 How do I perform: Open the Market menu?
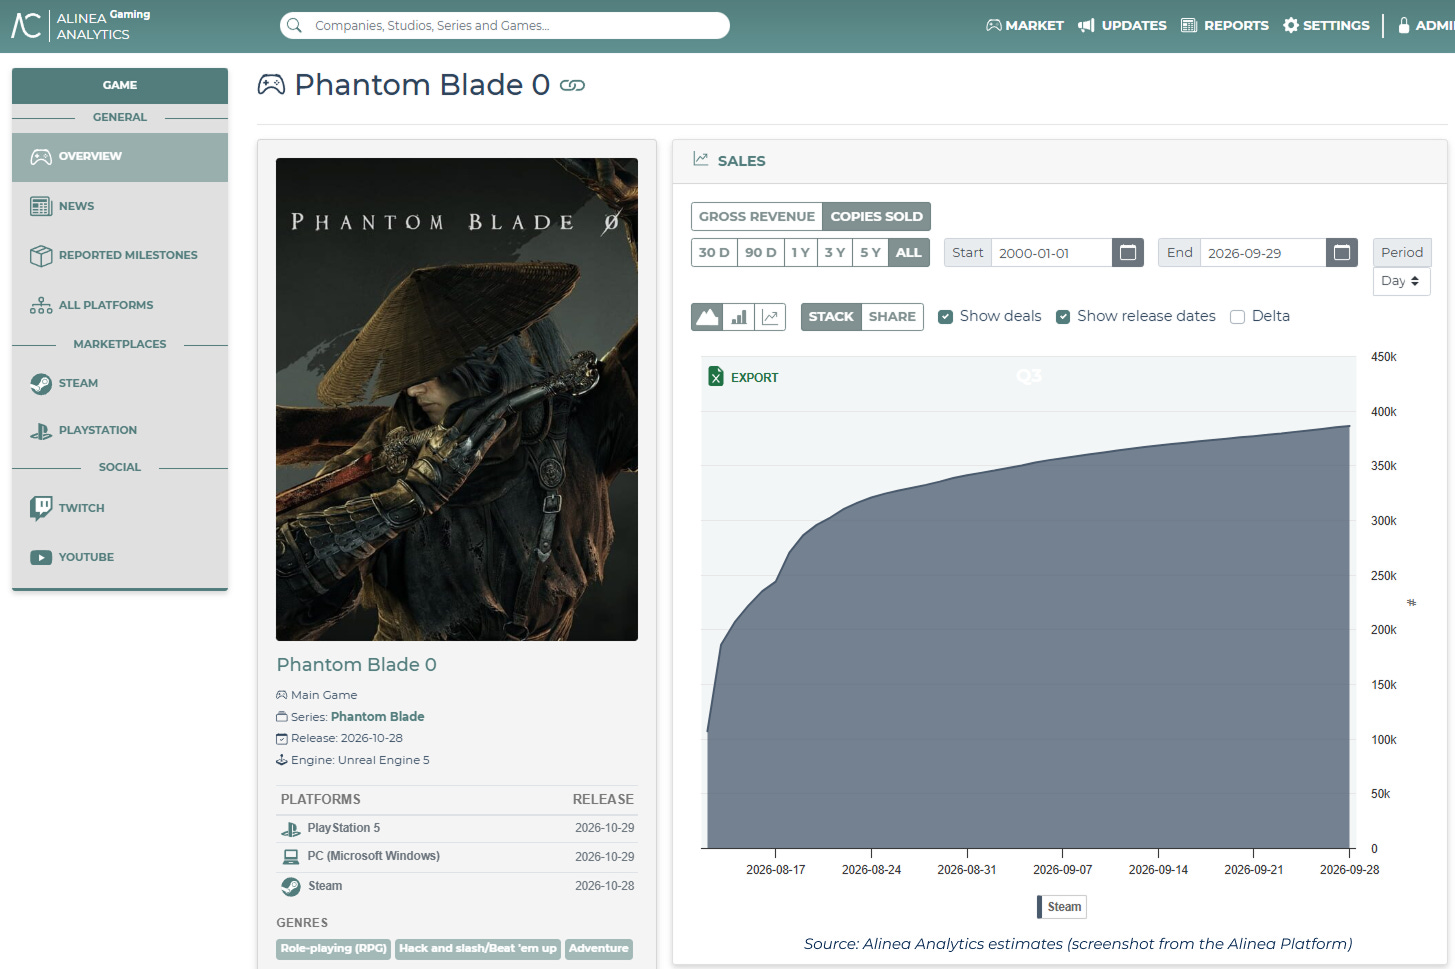[1025, 26]
